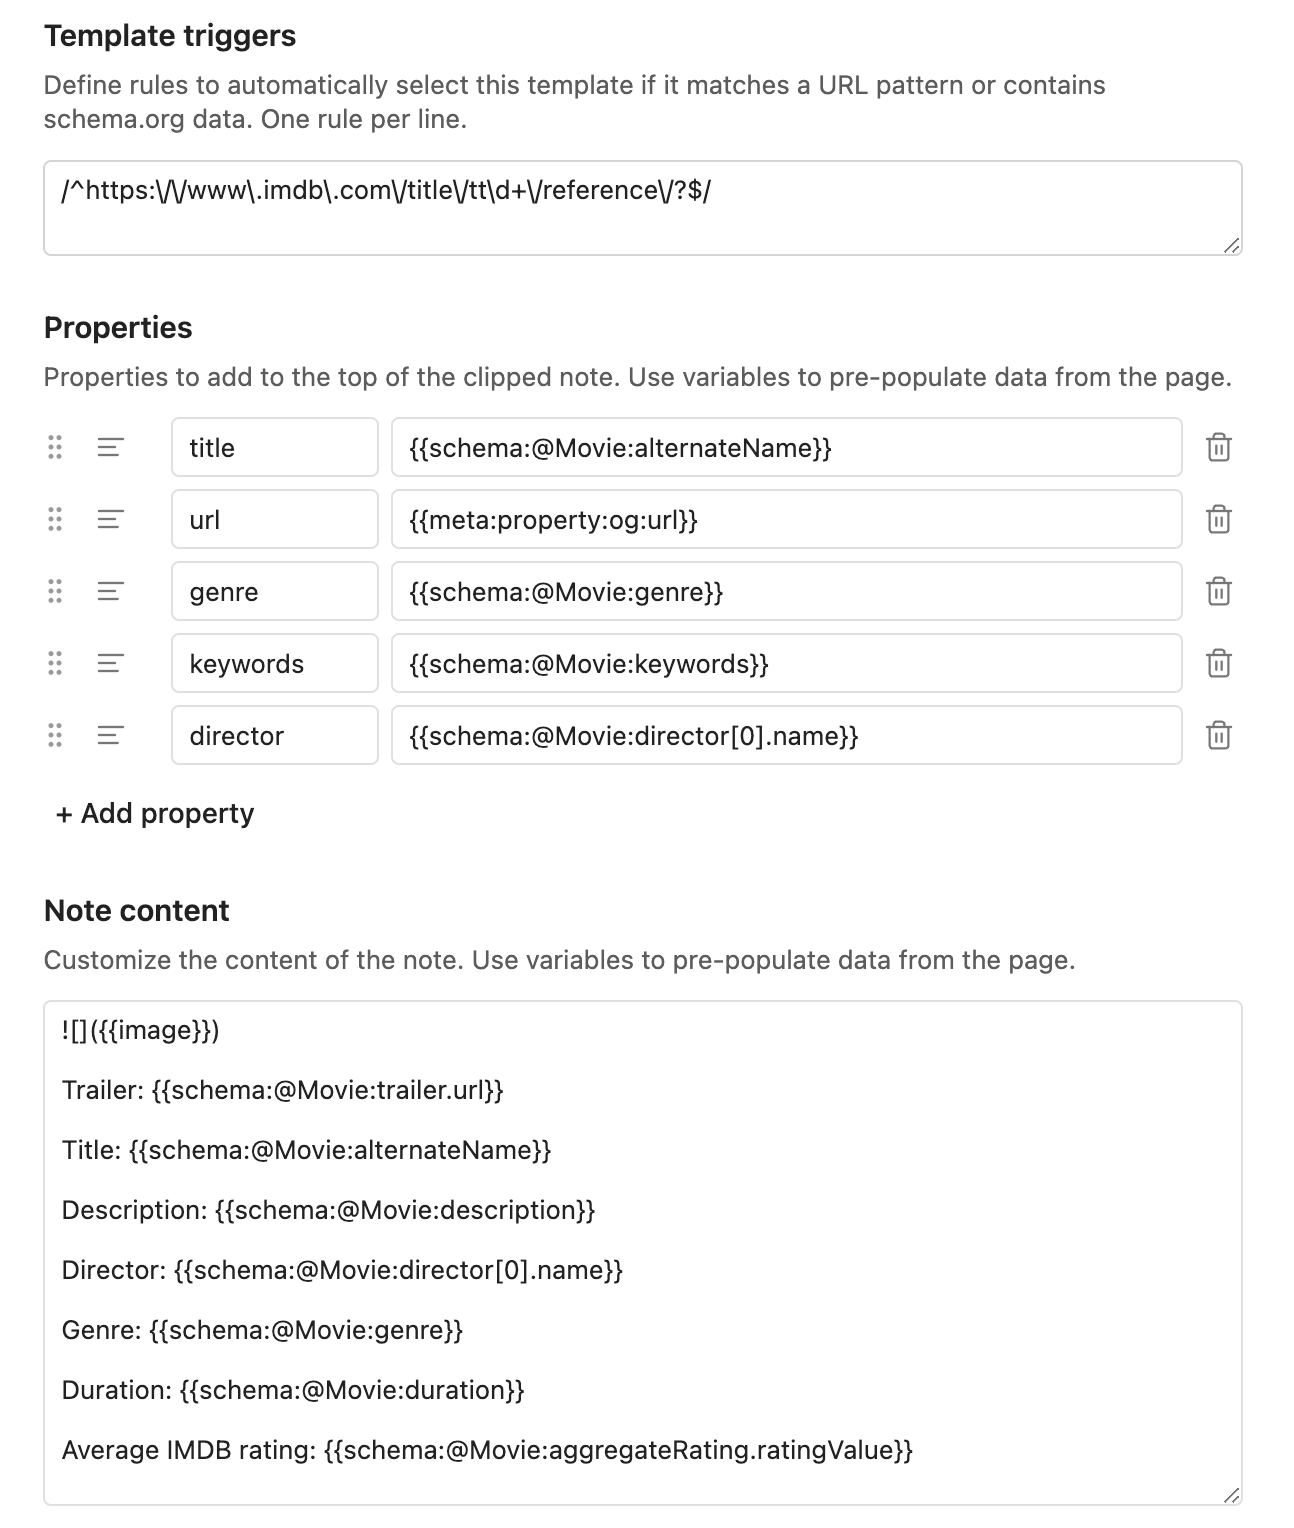Image resolution: width=1294 pixels, height=1528 pixels.
Task: Open property type selector for url
Action: pyautogui.click(x=110, y=520)
